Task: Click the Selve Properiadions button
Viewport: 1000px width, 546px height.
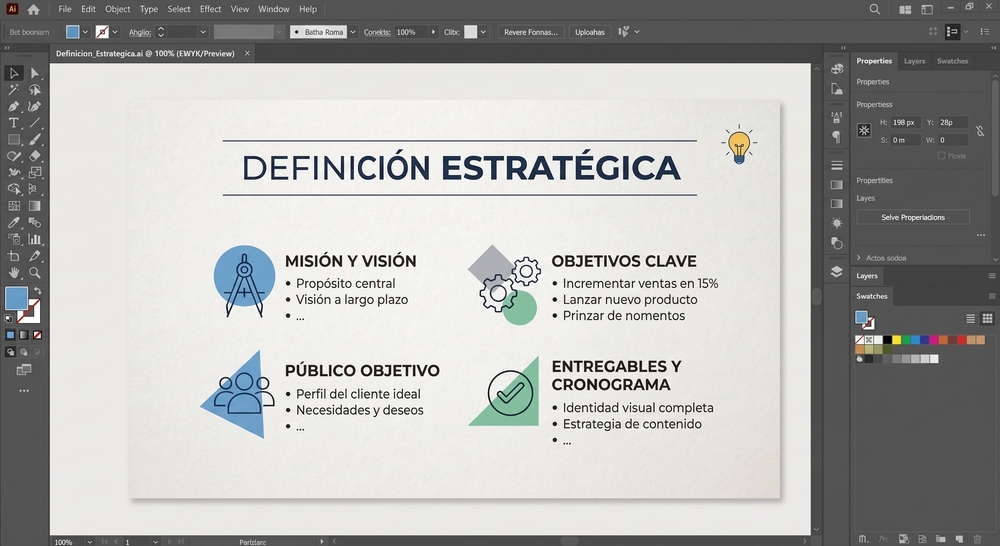Action: tap(913, 218)
